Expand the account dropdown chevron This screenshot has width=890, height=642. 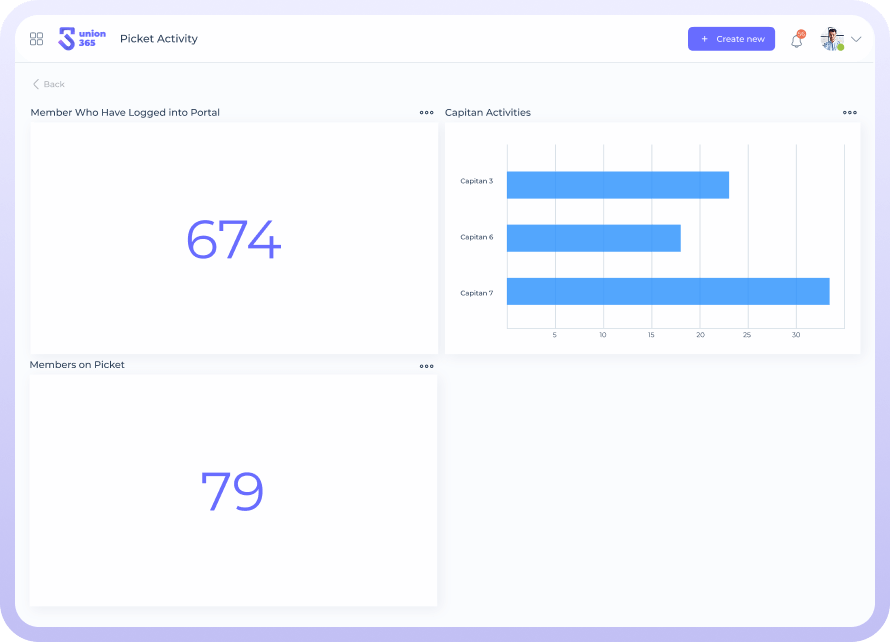pos(856,39)
